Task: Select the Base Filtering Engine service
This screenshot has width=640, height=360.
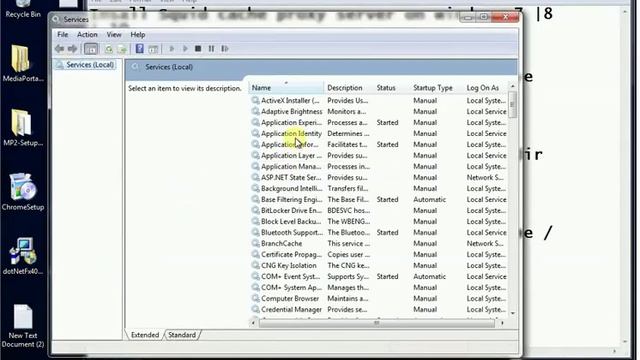Action: tap(378, 200)
